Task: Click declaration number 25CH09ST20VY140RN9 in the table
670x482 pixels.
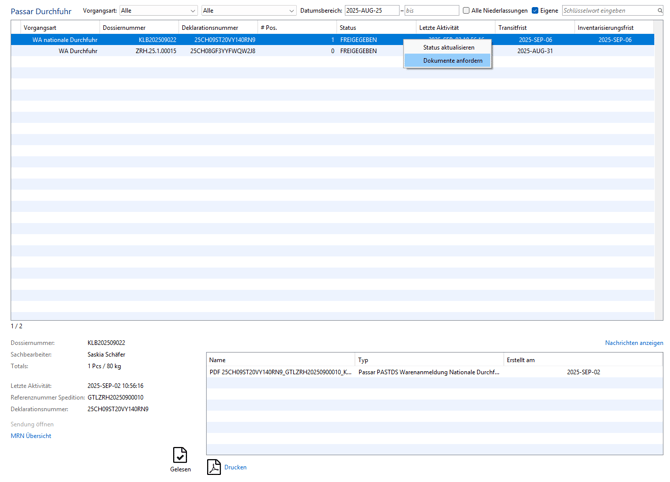Action: (x=225, y=40)
